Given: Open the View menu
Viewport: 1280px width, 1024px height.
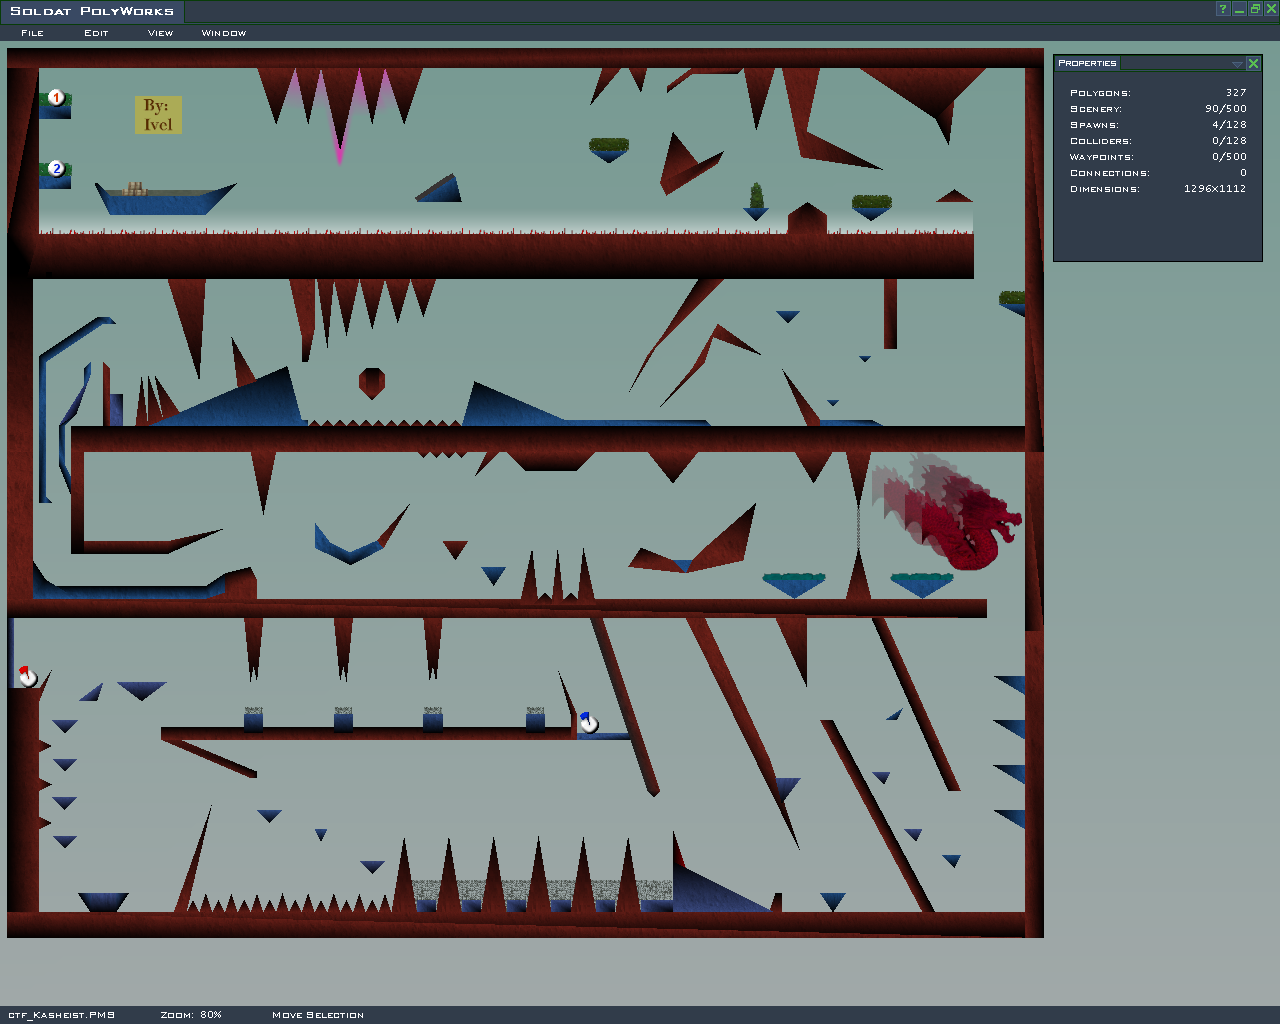Looking at the screenshot, I should (x=160, y=33).
